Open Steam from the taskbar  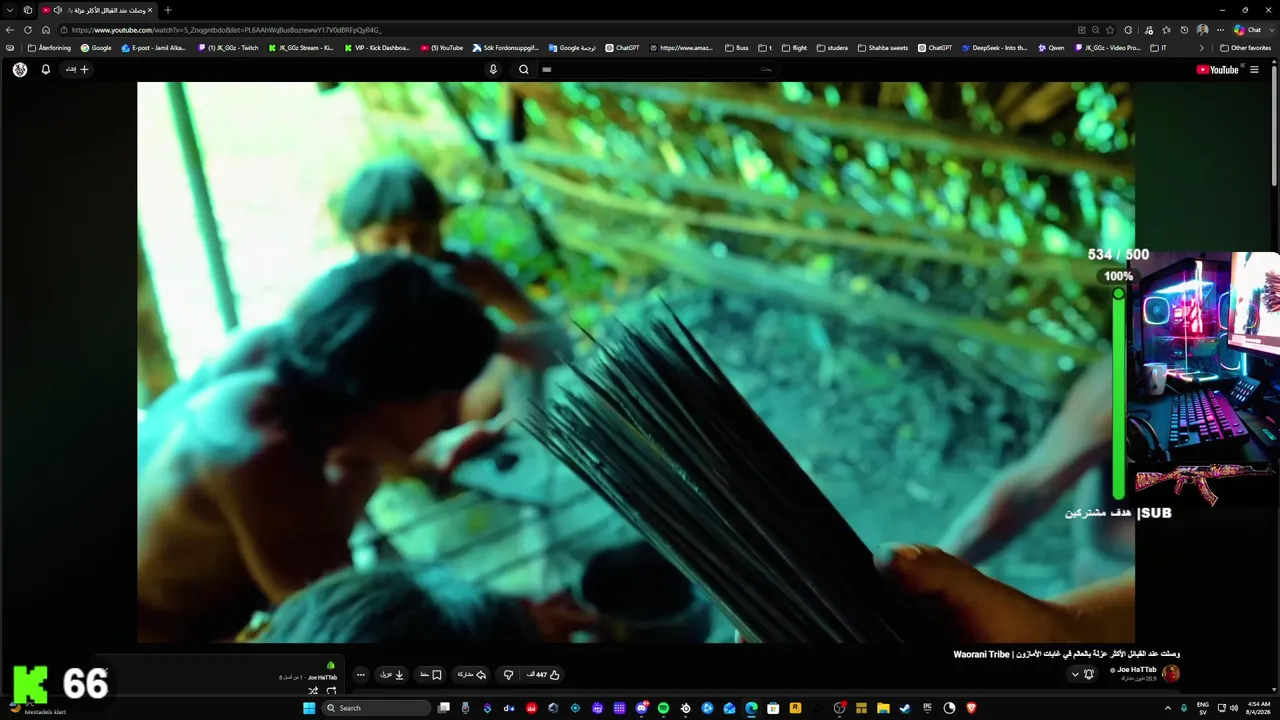(905, 708)
